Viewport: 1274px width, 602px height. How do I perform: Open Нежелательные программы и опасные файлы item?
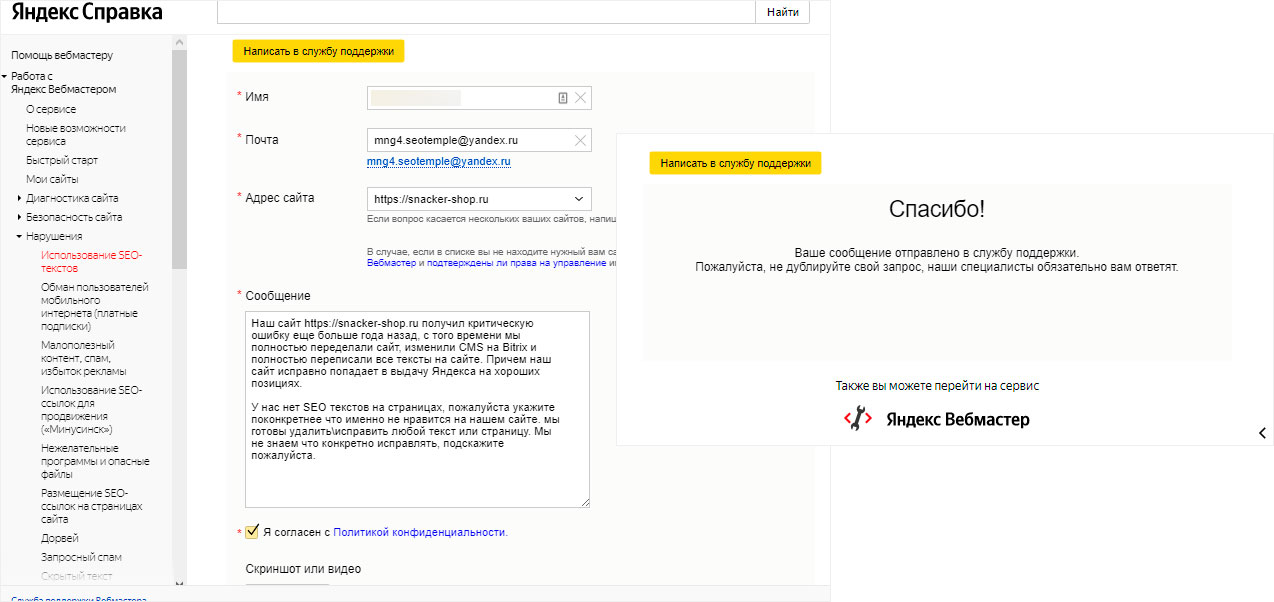[95, 461]
